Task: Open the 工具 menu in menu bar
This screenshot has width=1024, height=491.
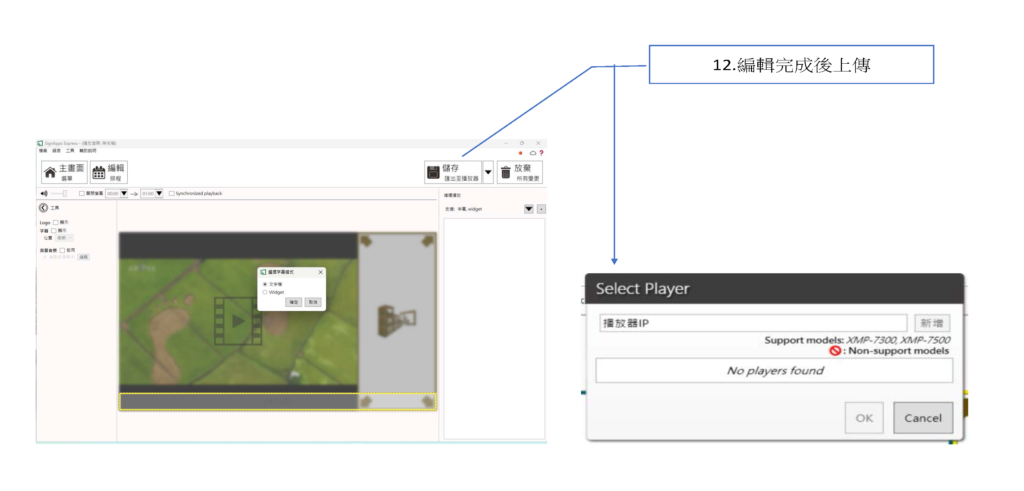Action: (x=70, y=151)
